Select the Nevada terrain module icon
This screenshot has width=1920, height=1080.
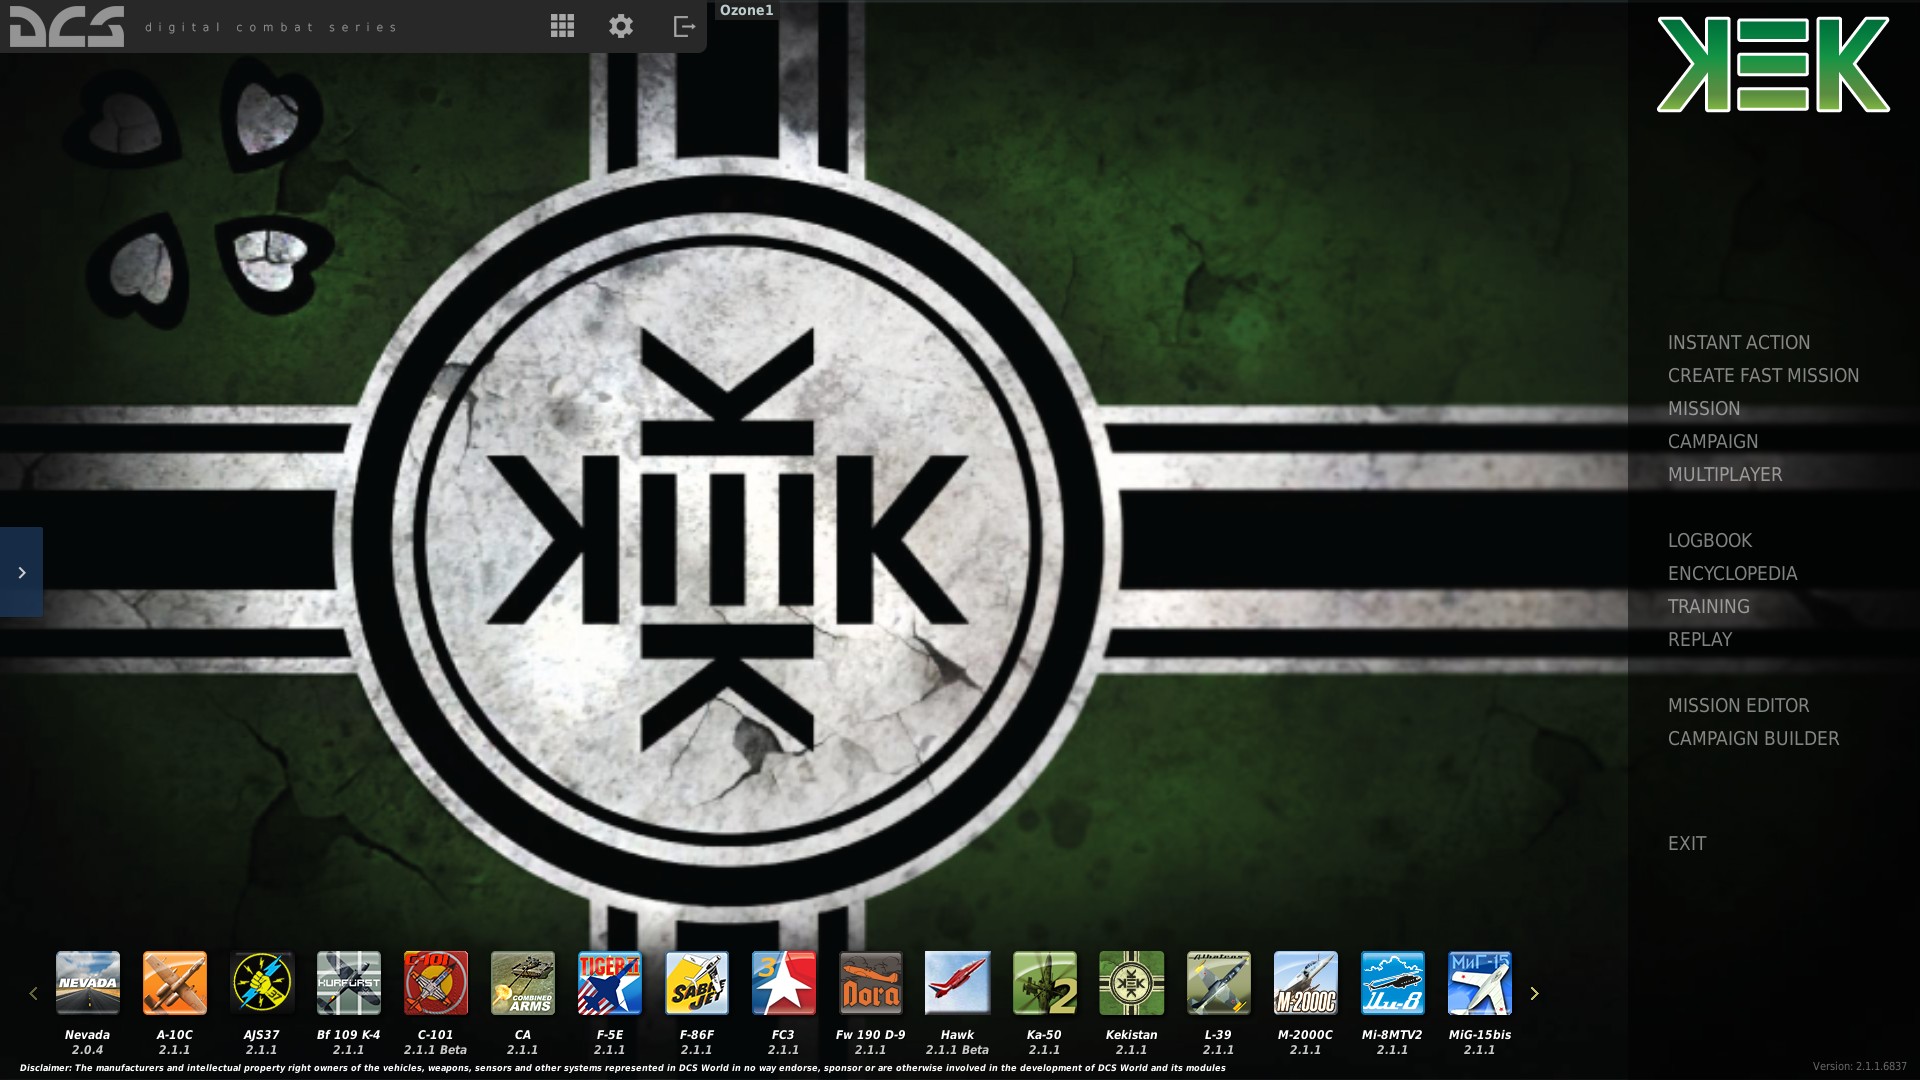88,982
